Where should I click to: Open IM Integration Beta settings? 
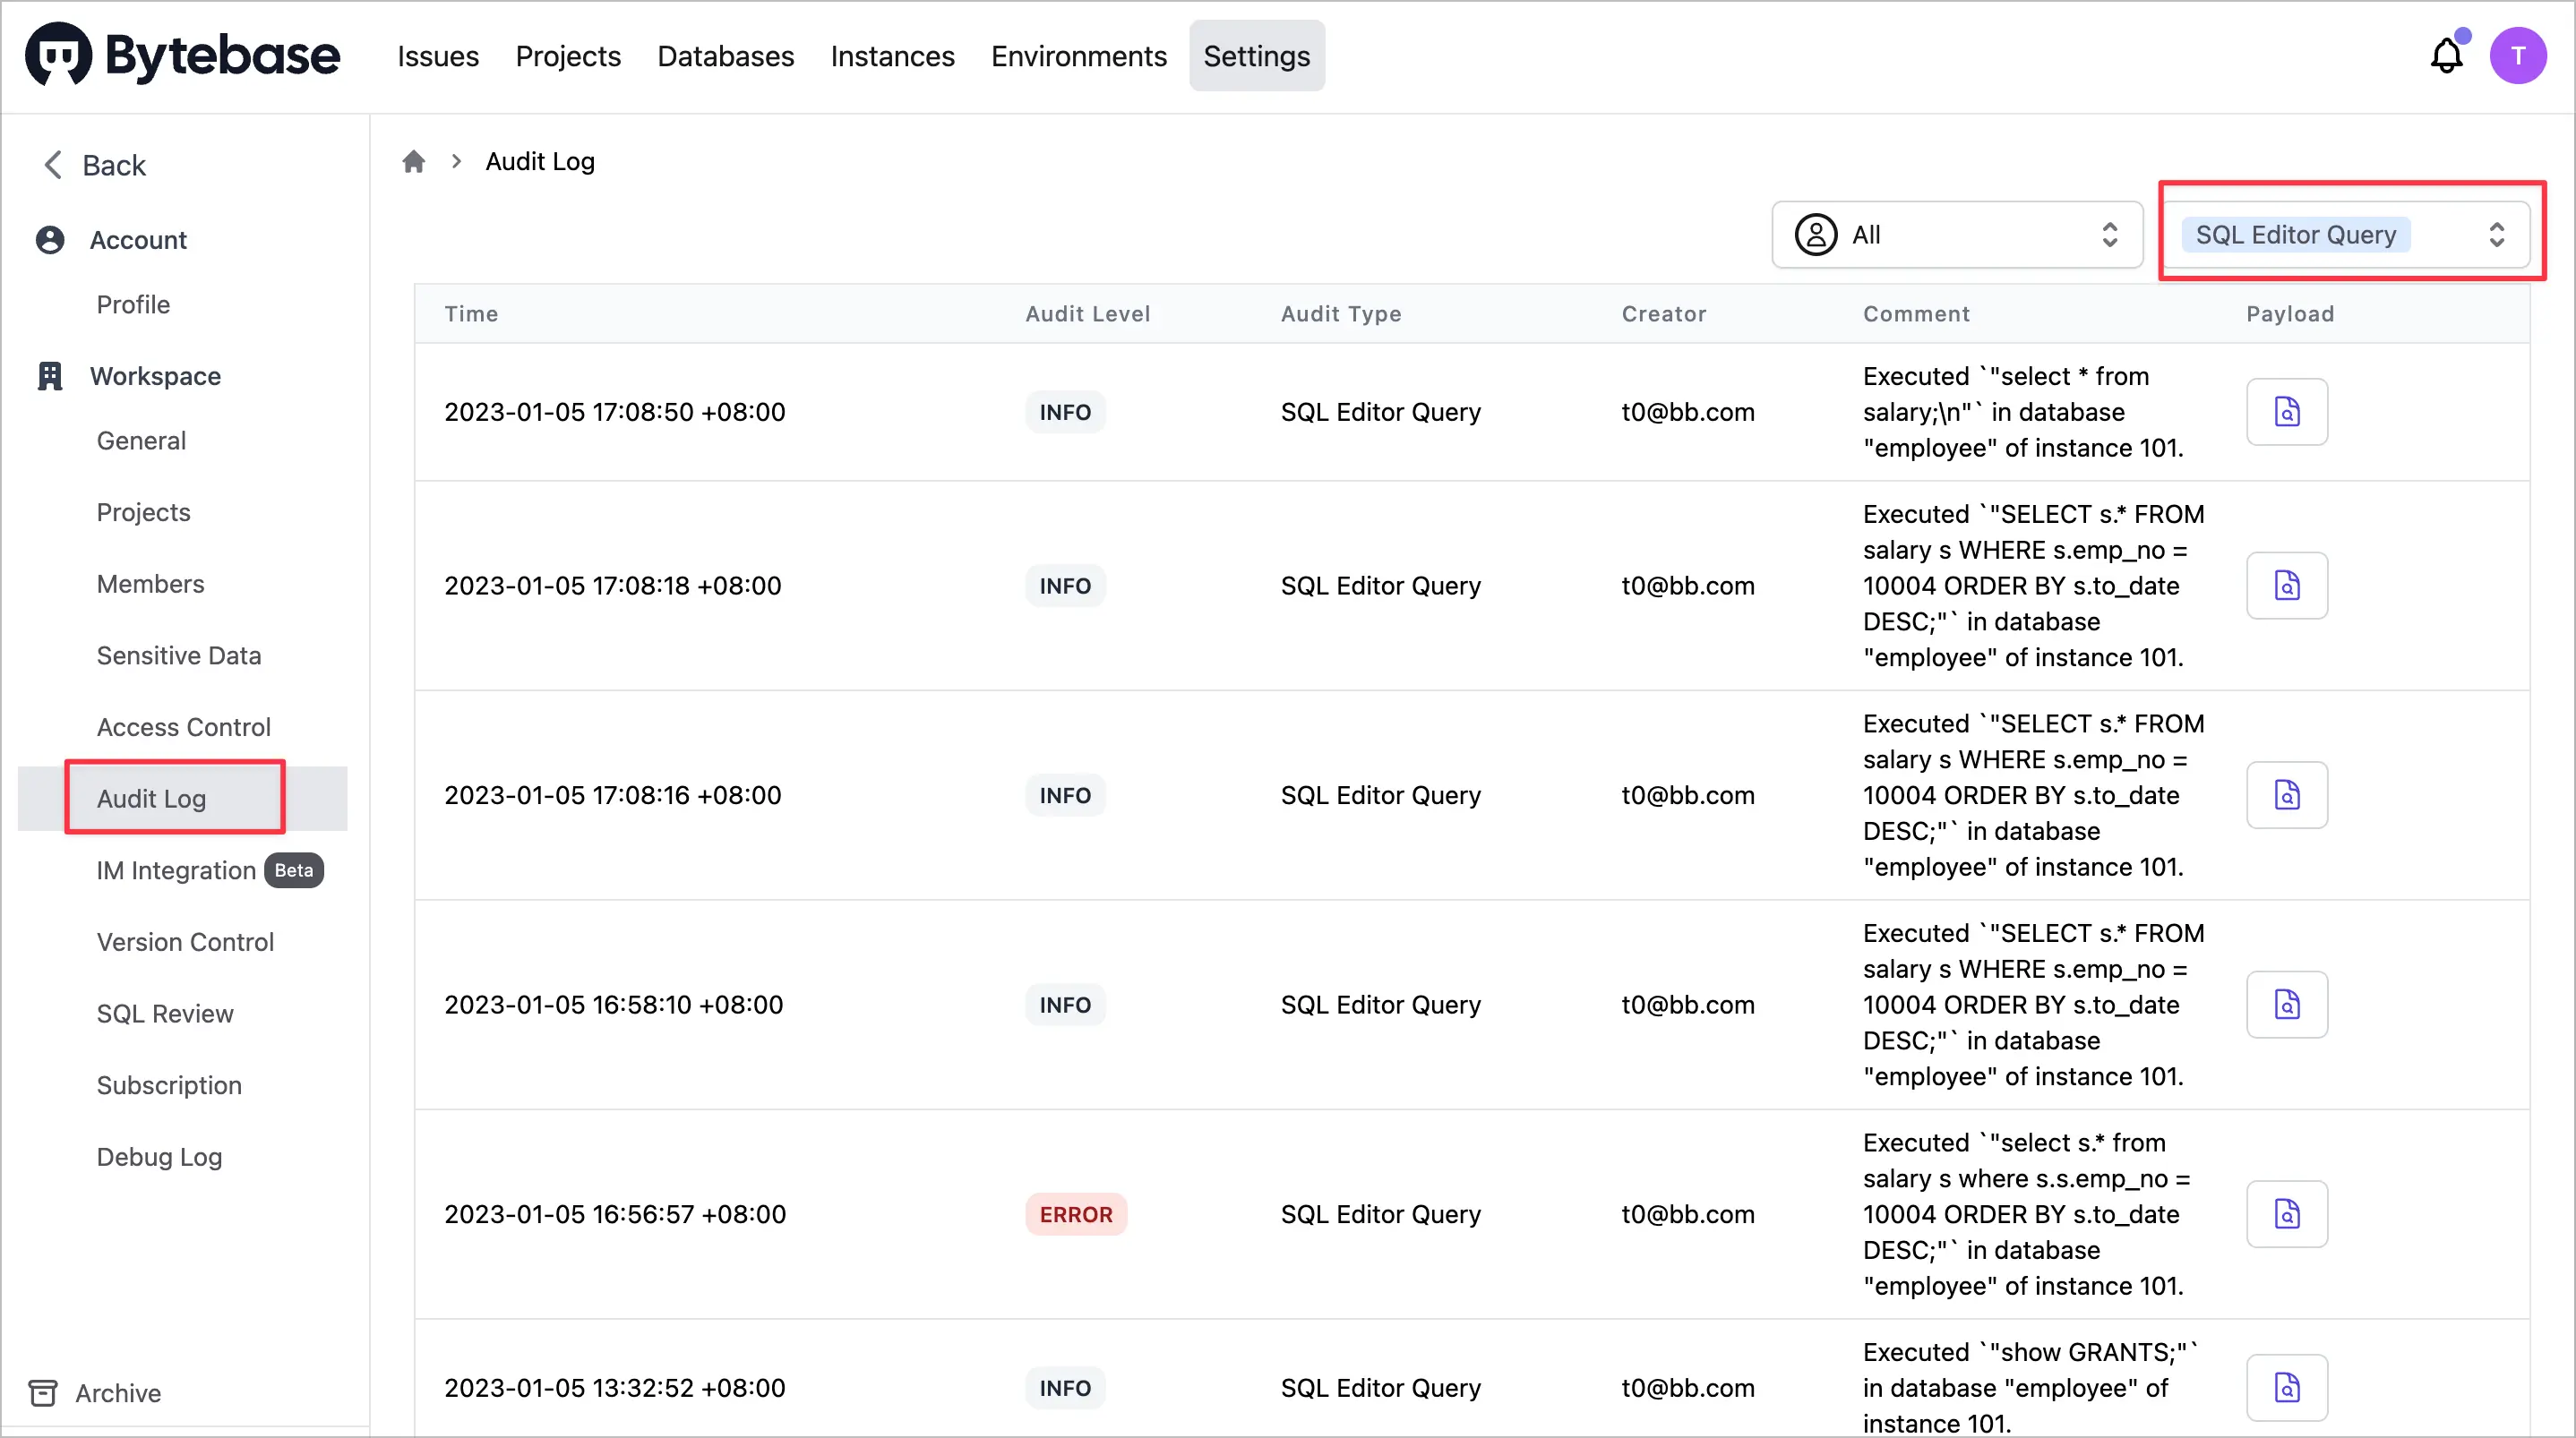[x=176, y=870]
